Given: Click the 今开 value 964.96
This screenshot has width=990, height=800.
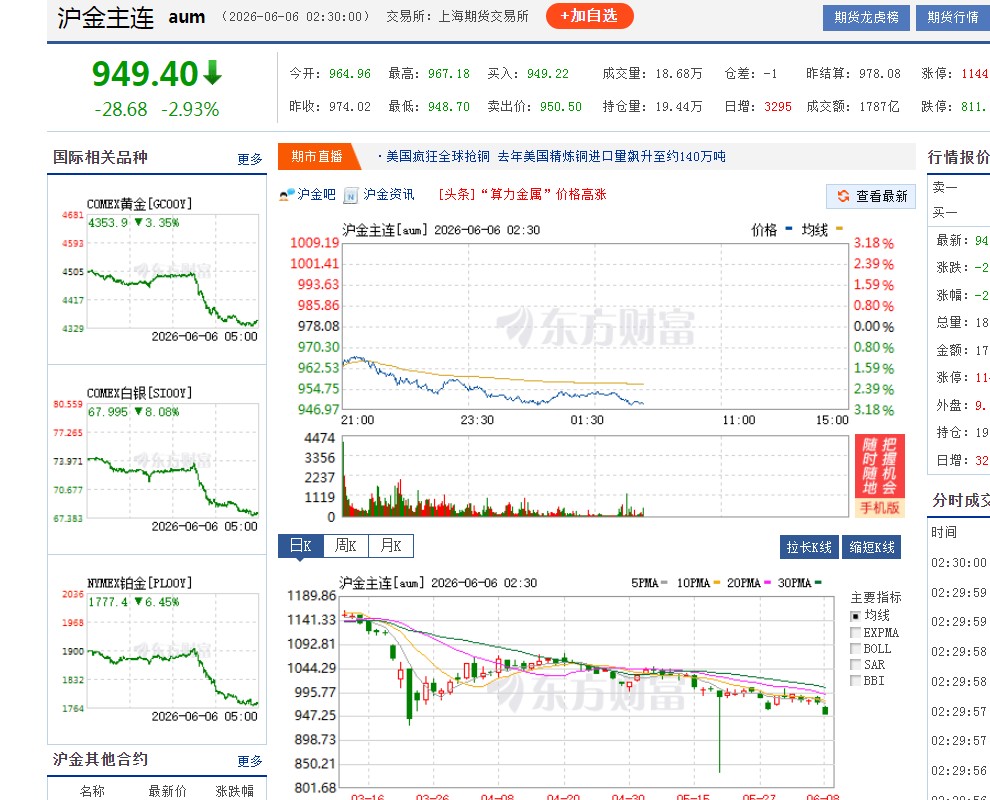Looking at the screenshot, I should (x=350, y=73).
